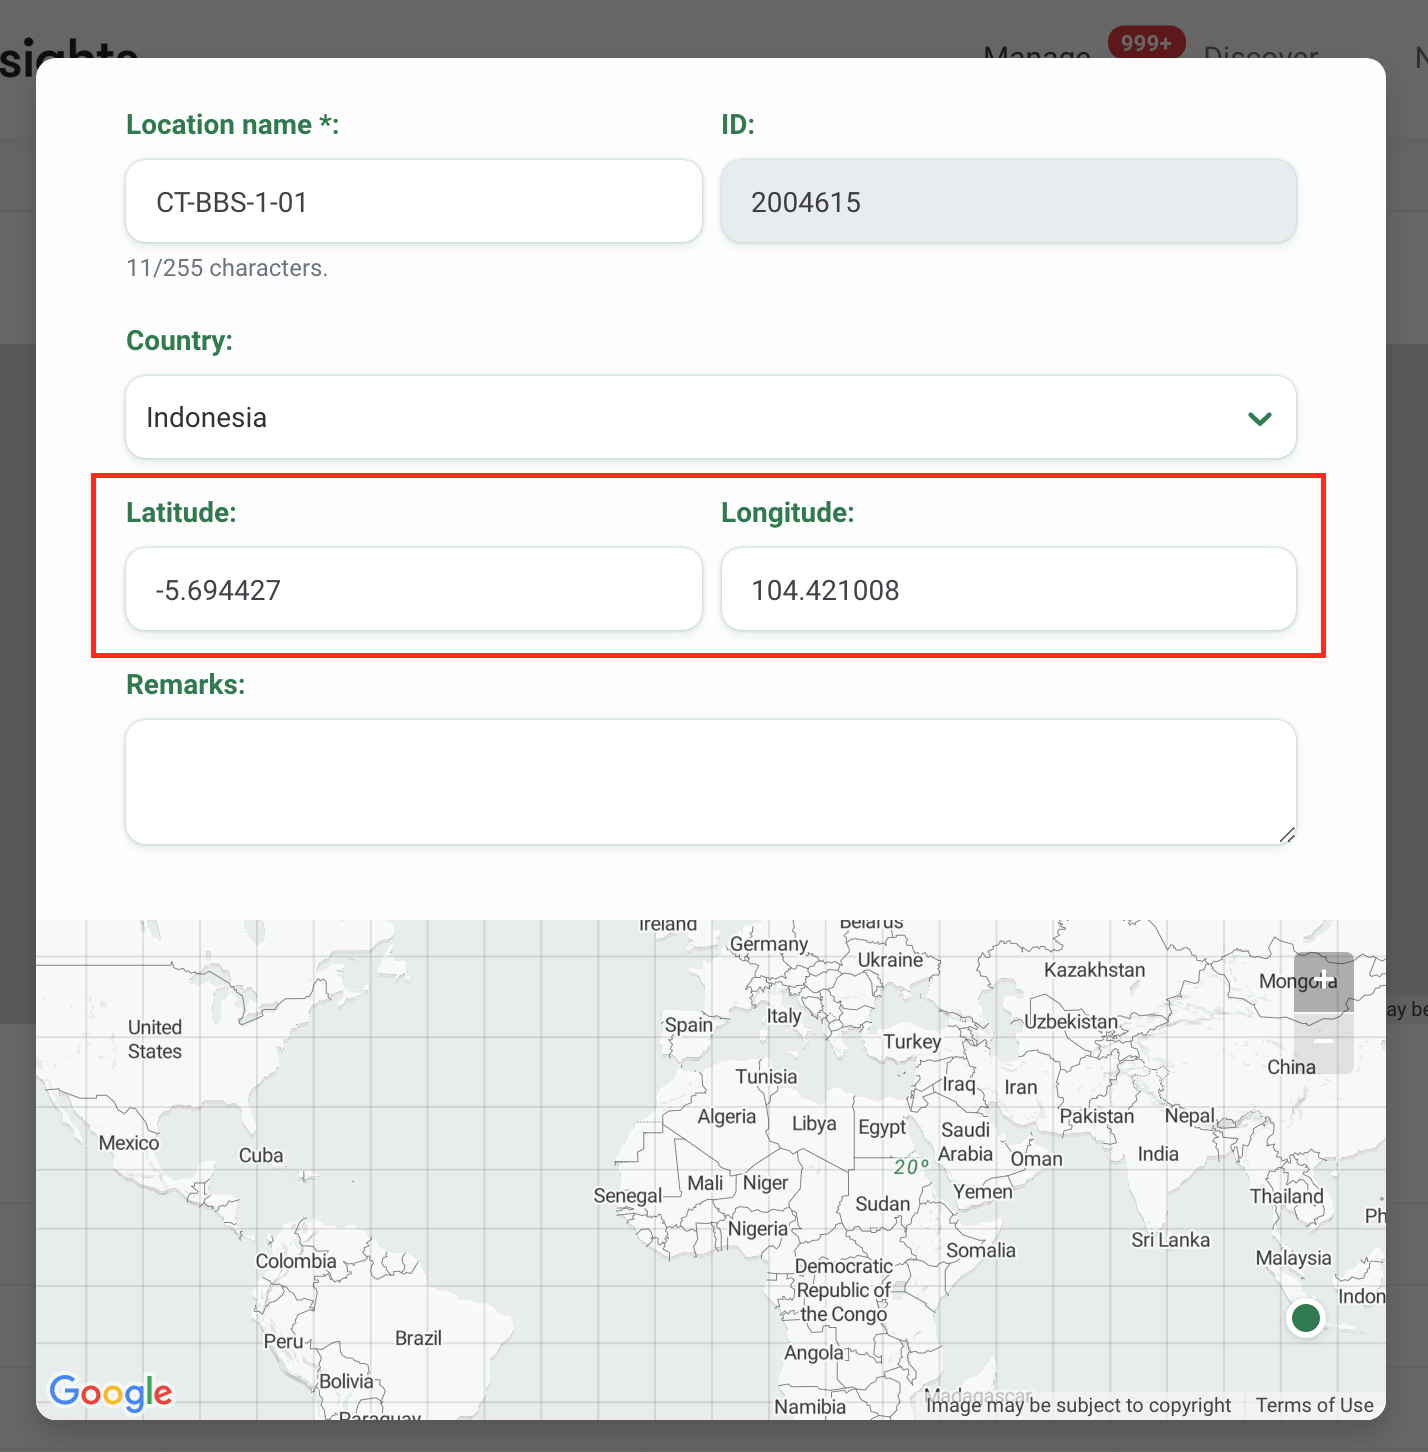Image resolution: width=1428 pixels, height=1452 pixels.
Task: Click the Colombia label on the map
Action: [296, 1261]
